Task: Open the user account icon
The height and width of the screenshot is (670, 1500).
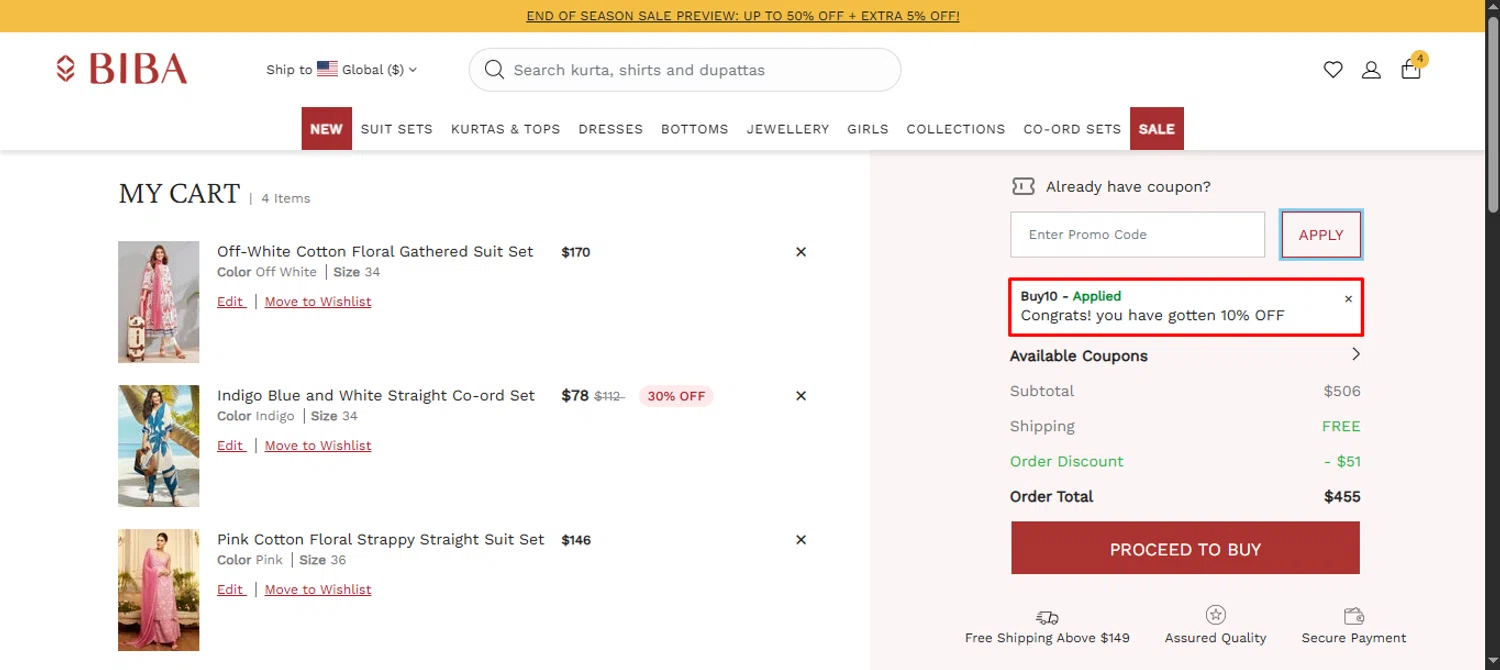Action: [1371, 70]
